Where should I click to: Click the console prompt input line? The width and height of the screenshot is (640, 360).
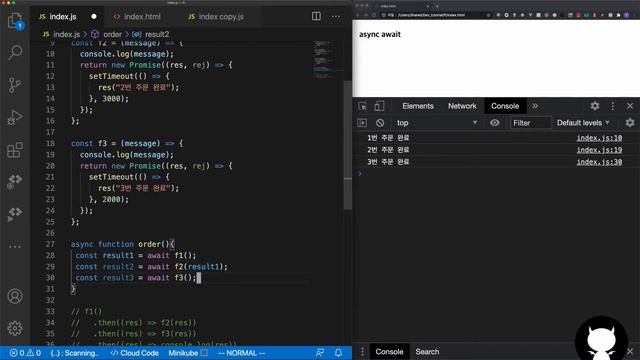(496, 174)
